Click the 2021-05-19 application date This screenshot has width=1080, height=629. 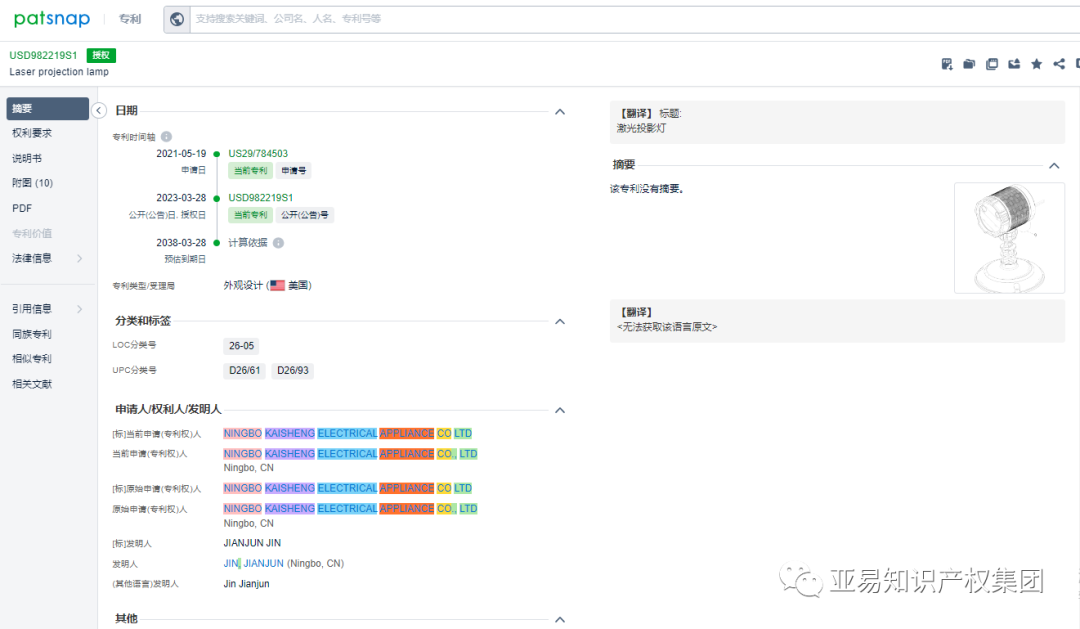click(181, 153)
